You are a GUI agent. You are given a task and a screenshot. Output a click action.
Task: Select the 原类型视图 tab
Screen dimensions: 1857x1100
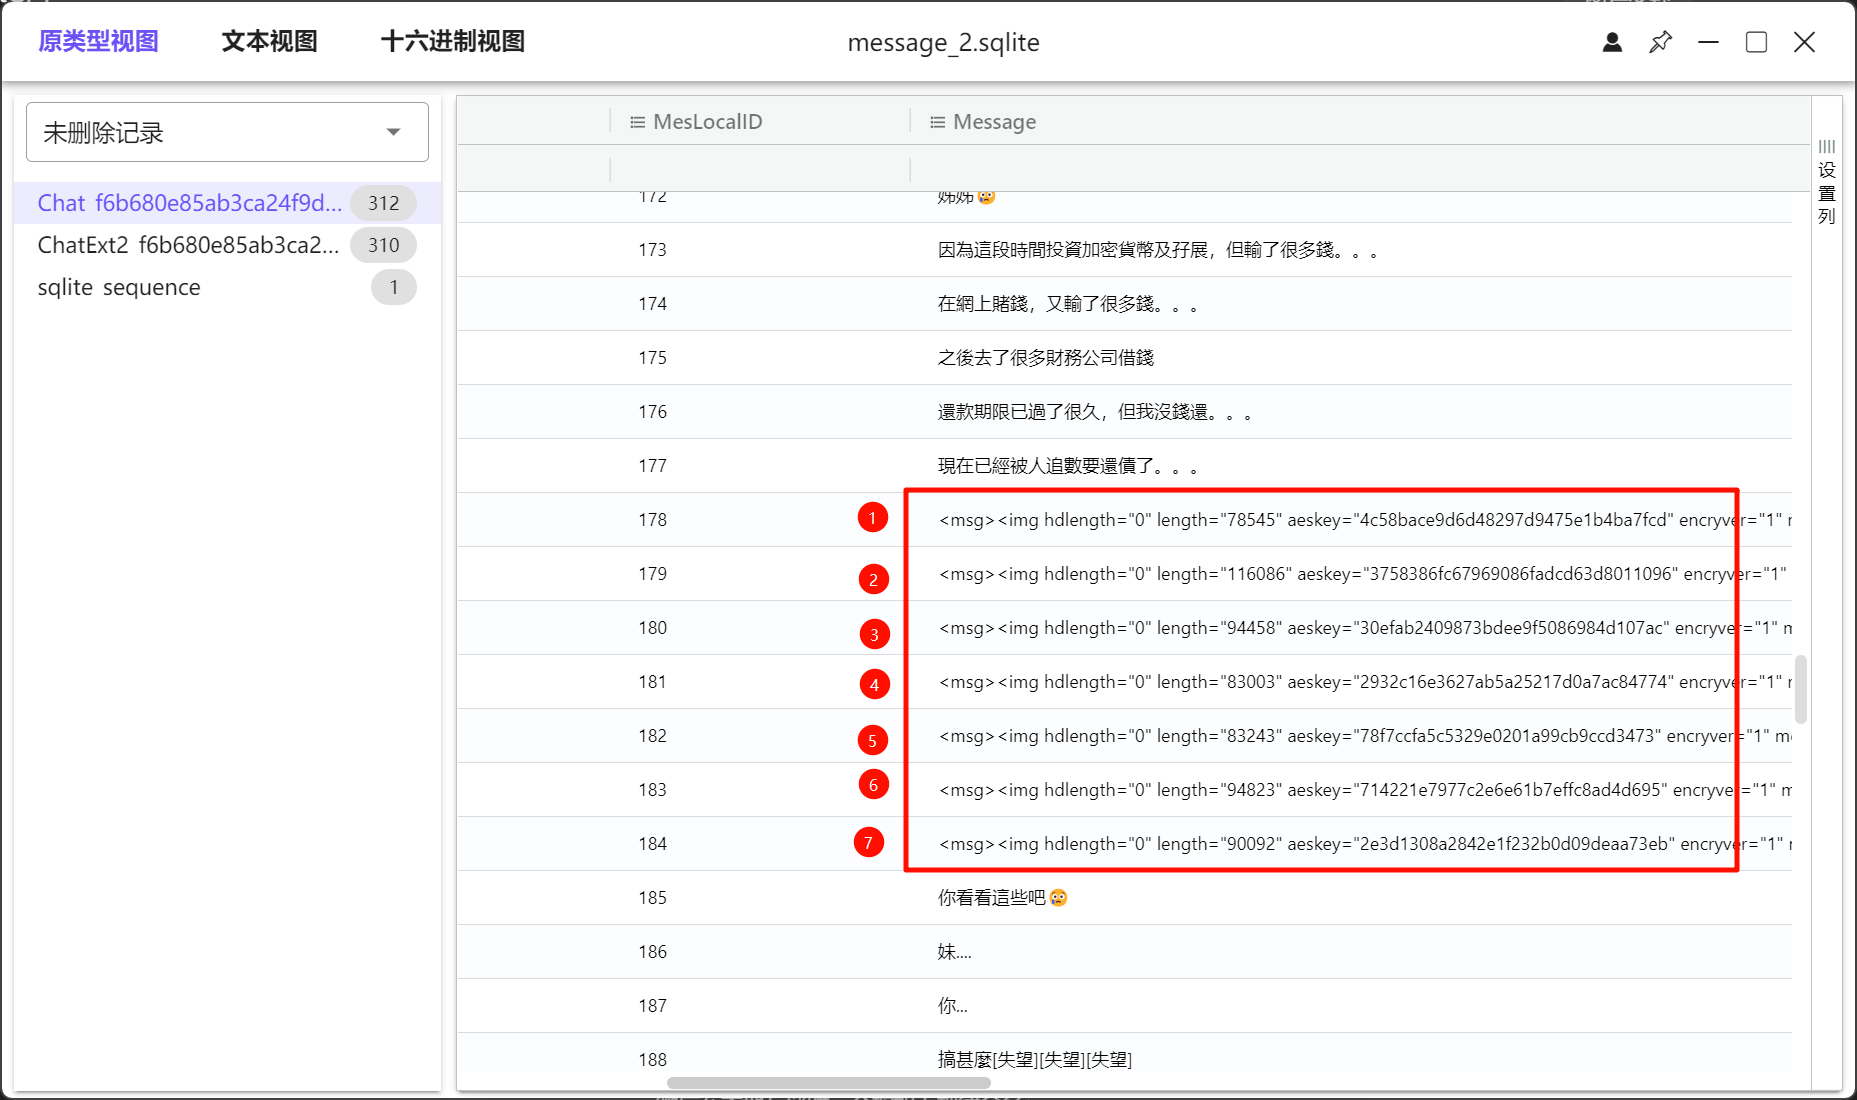click(x=98, y=42)
